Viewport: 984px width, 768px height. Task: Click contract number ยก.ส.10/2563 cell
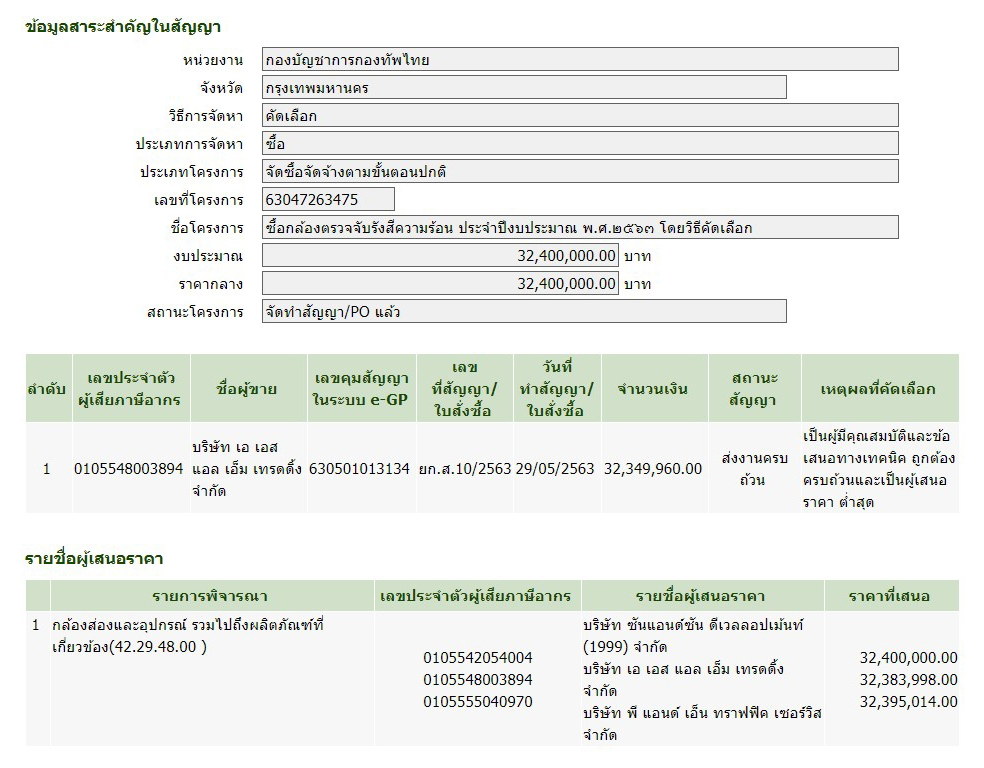pos(464,469)
